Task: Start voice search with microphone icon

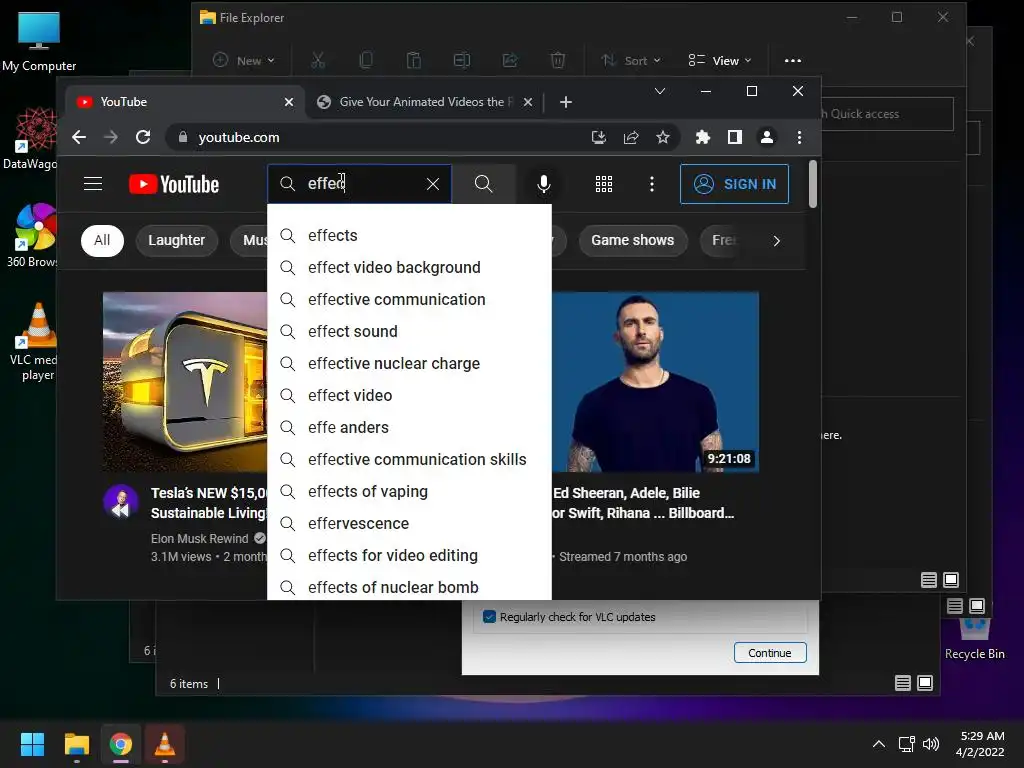Action: pos(543,184)
